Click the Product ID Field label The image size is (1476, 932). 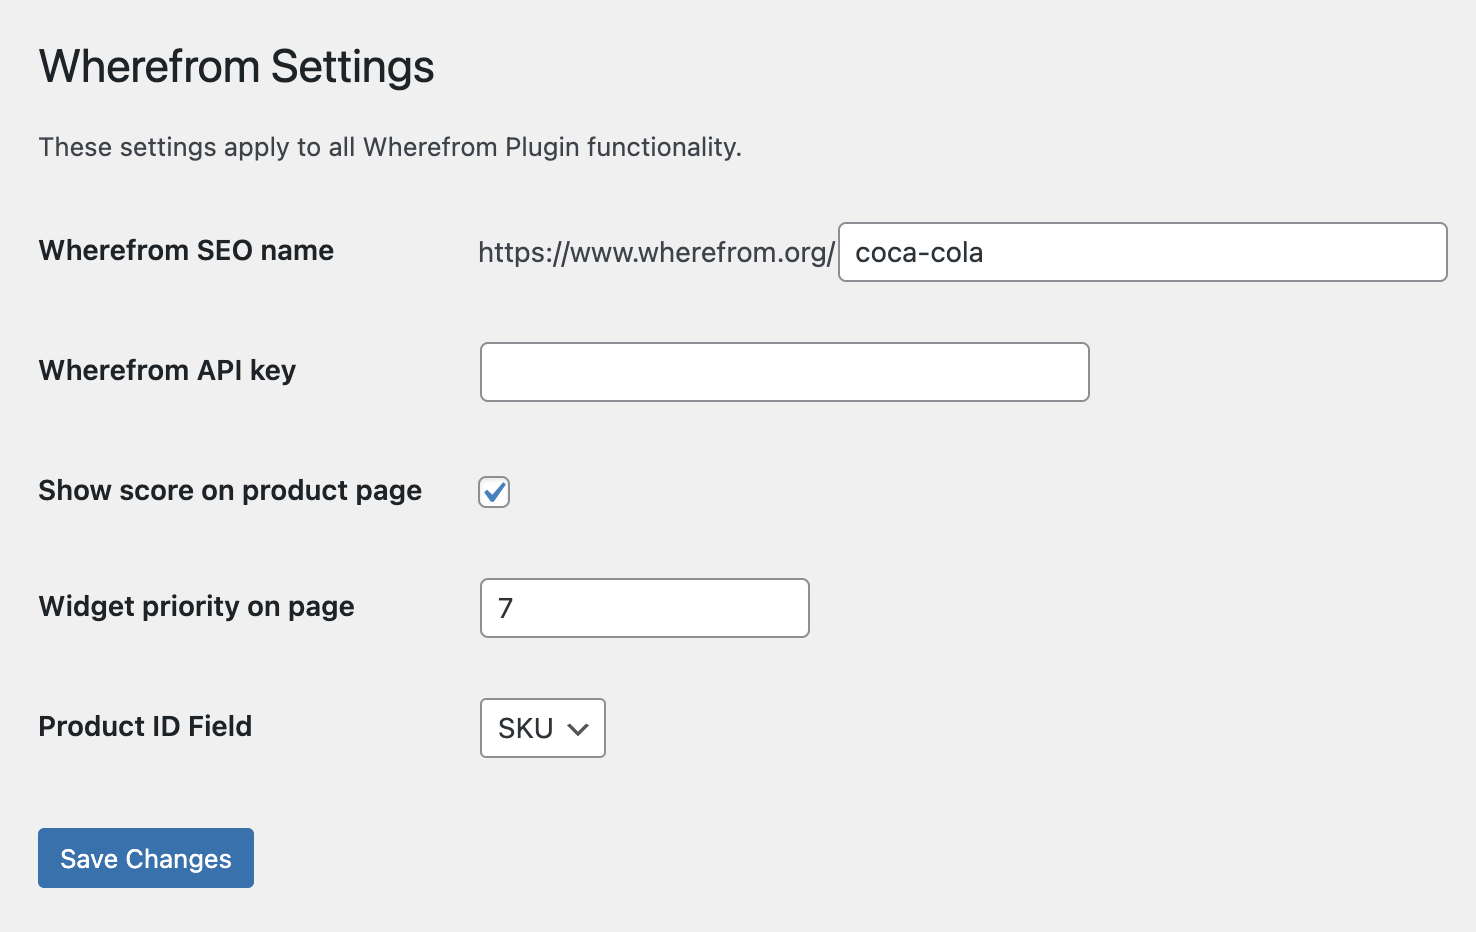[145, 726]
